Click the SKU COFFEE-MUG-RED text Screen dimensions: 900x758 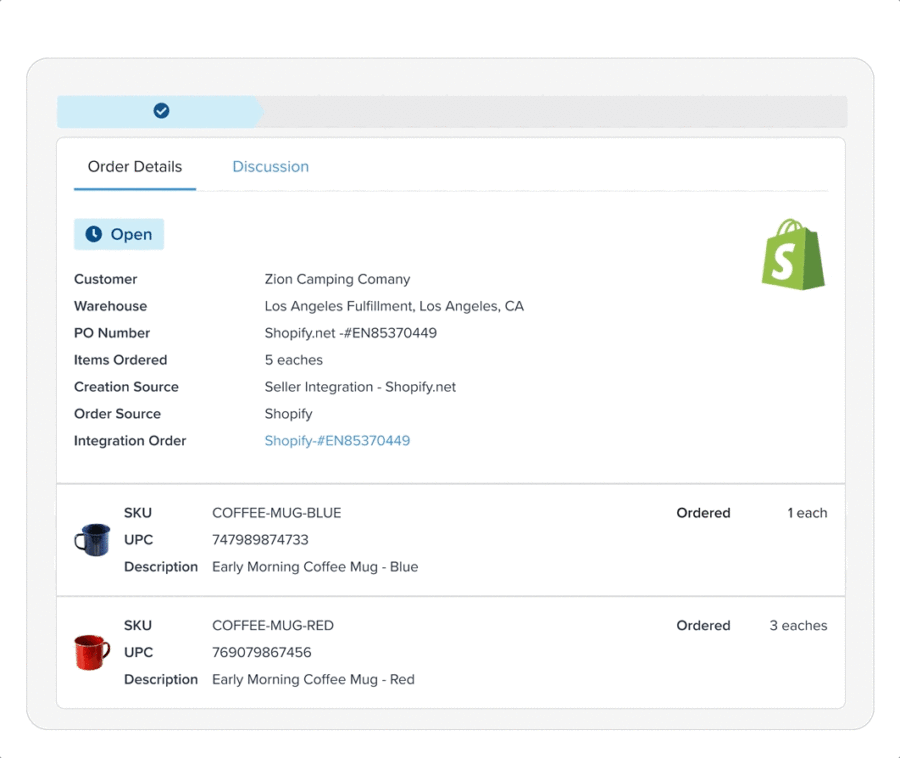pos(274,625)
